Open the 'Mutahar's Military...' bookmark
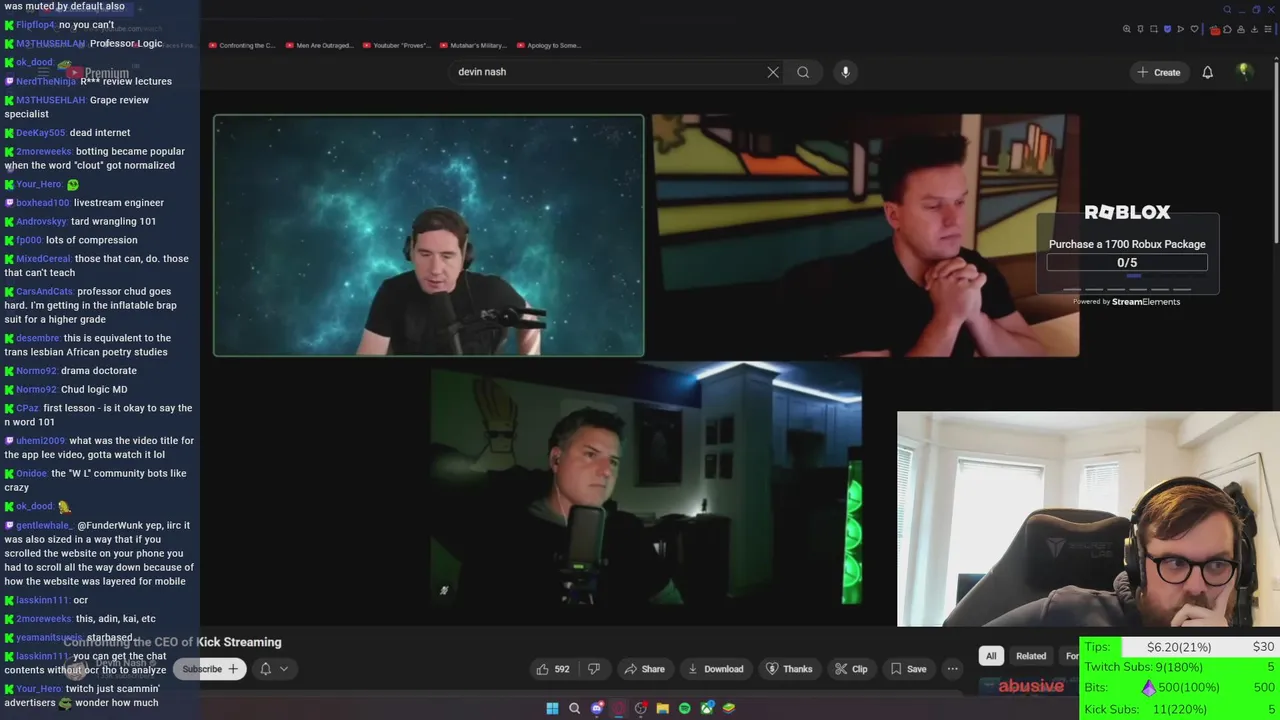This screenshot has width=1280, height=720. click(473, 45)
